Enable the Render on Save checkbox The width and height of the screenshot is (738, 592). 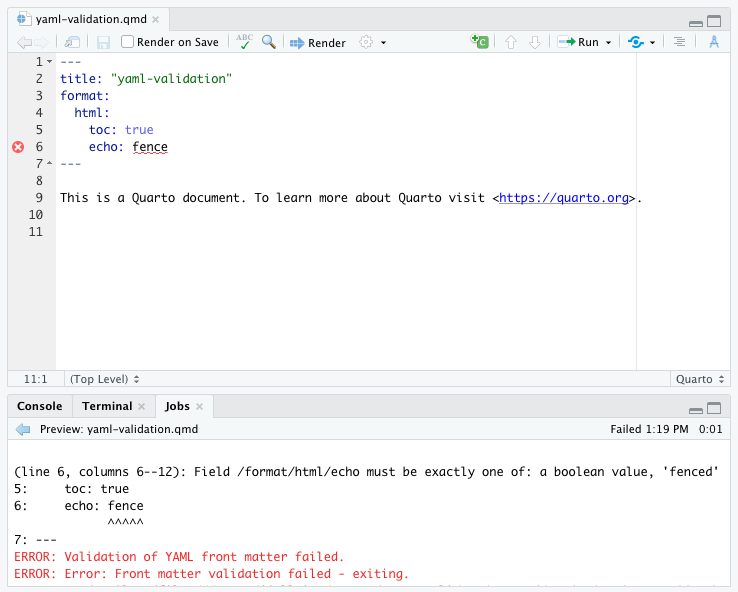[x=128, y=42]
